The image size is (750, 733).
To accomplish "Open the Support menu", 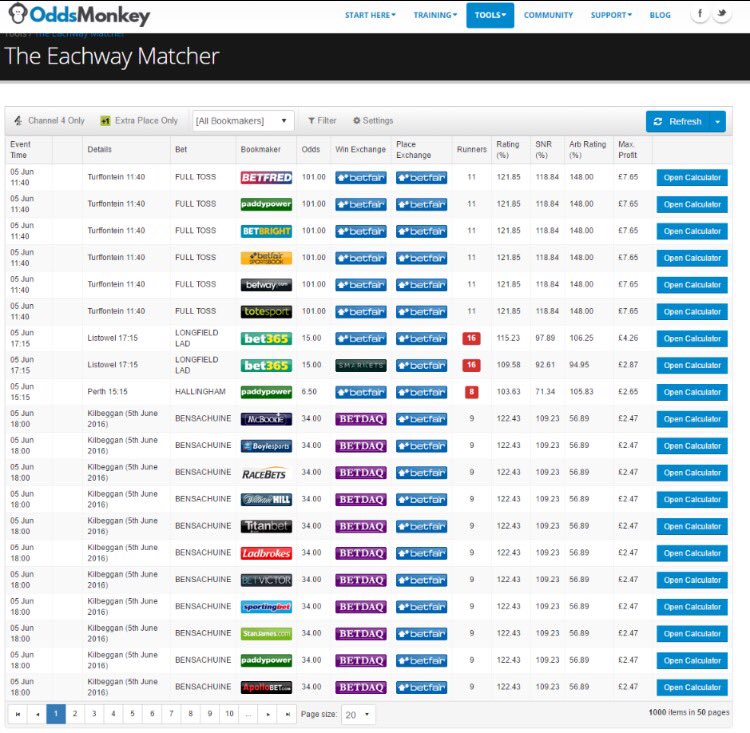I will (x=611, y=15).
